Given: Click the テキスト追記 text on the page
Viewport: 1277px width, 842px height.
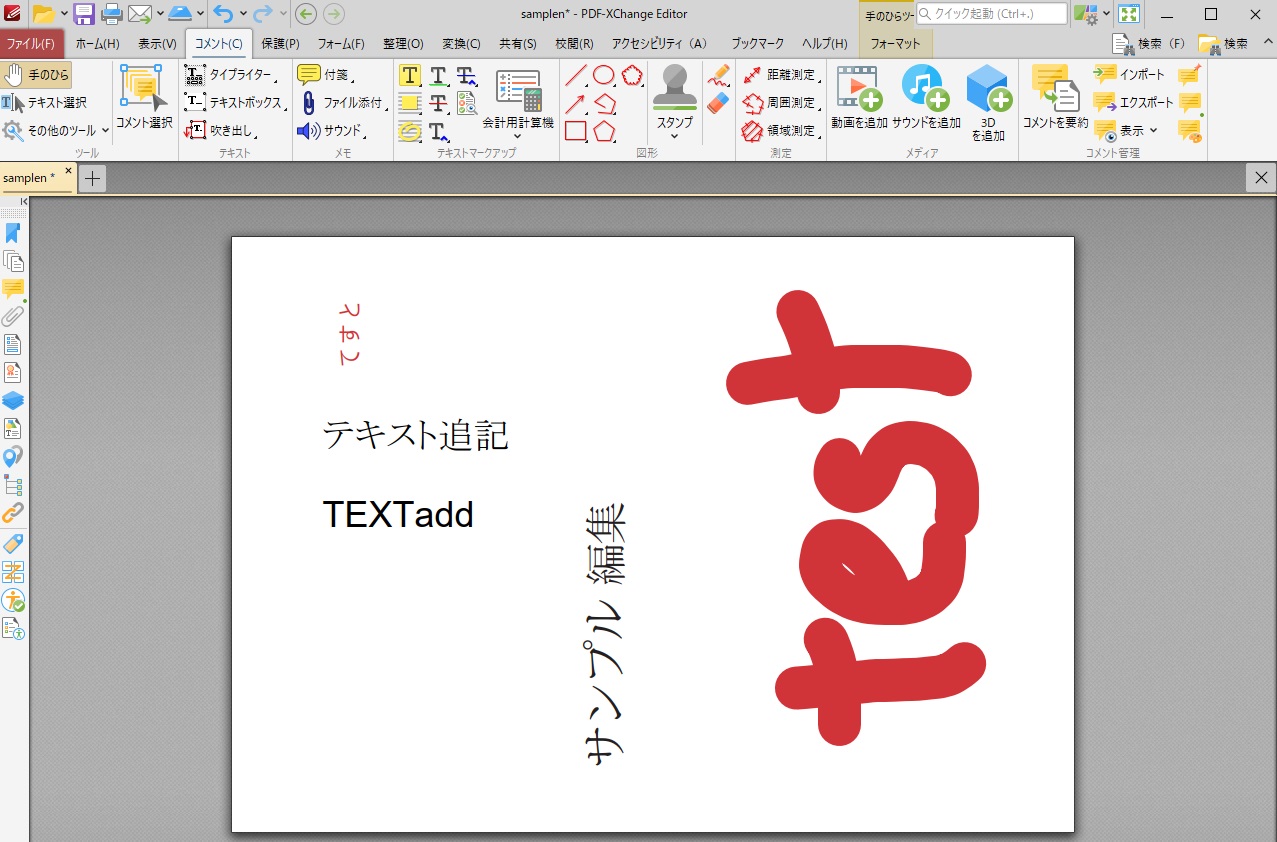Looking at the screenshot, I should [416, 435].
